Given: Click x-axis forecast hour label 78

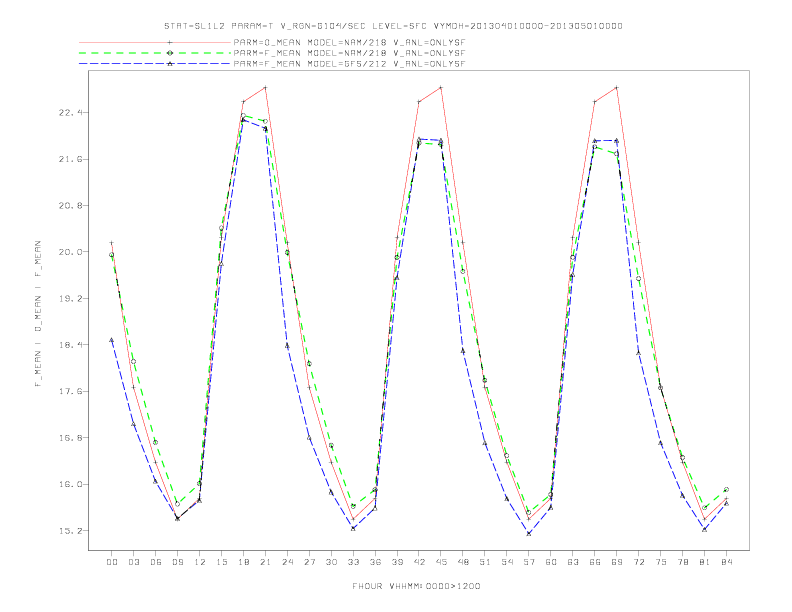Looking at the screenshot, I should 683,562.
